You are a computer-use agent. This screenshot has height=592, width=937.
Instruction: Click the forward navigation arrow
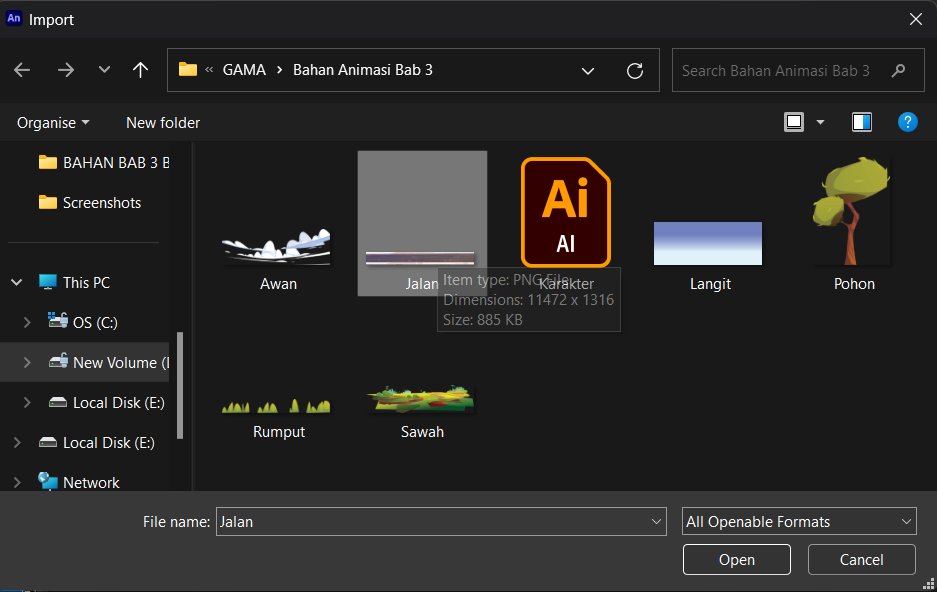click(66, 70)
